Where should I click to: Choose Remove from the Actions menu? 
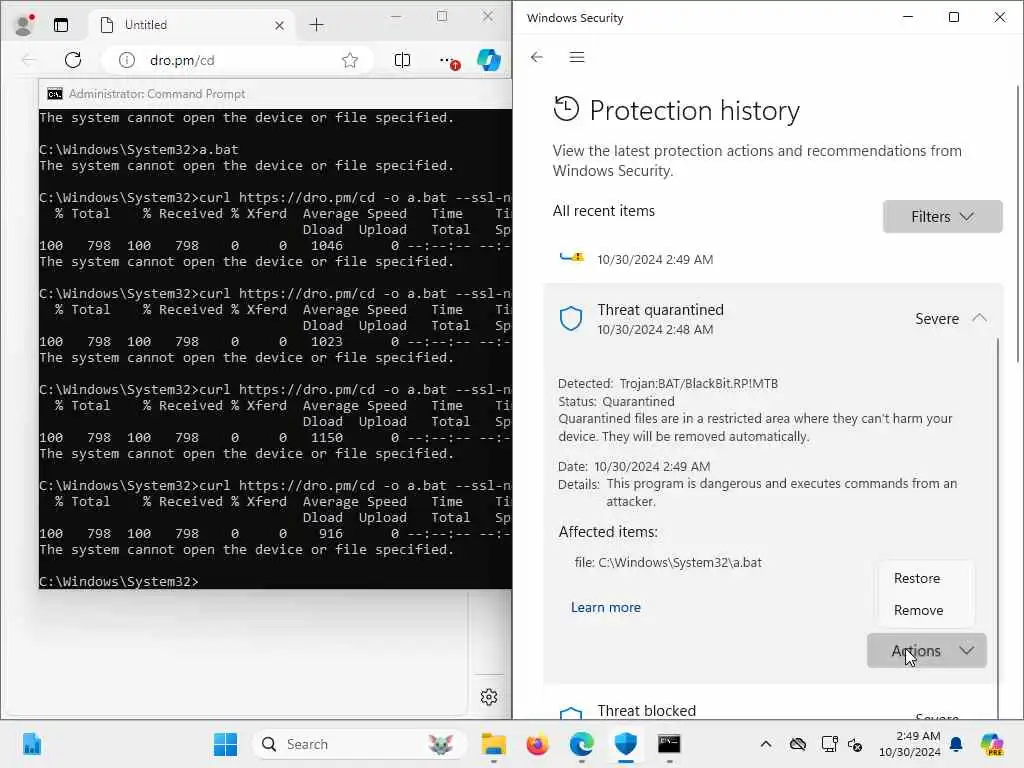tap(918, 610)
